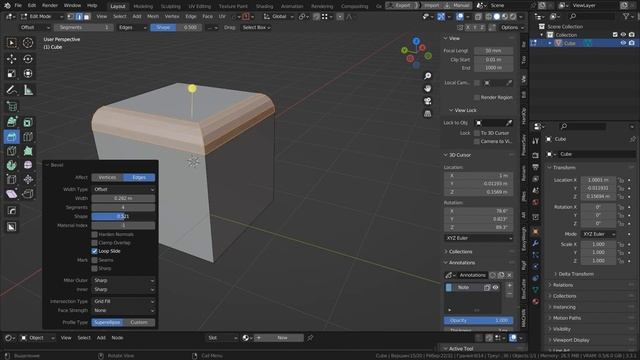
Task: Select the Rip Region tool
Action: (28, 194)
